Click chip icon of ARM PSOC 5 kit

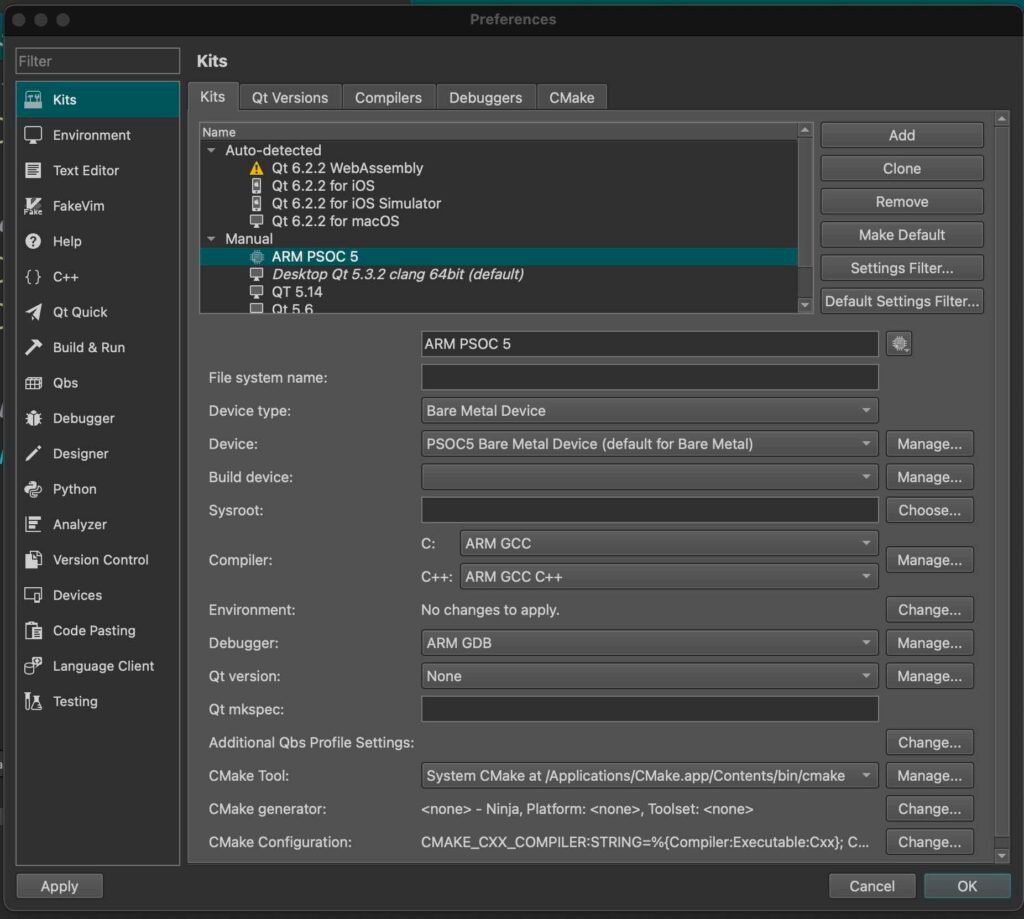(257, 257)
